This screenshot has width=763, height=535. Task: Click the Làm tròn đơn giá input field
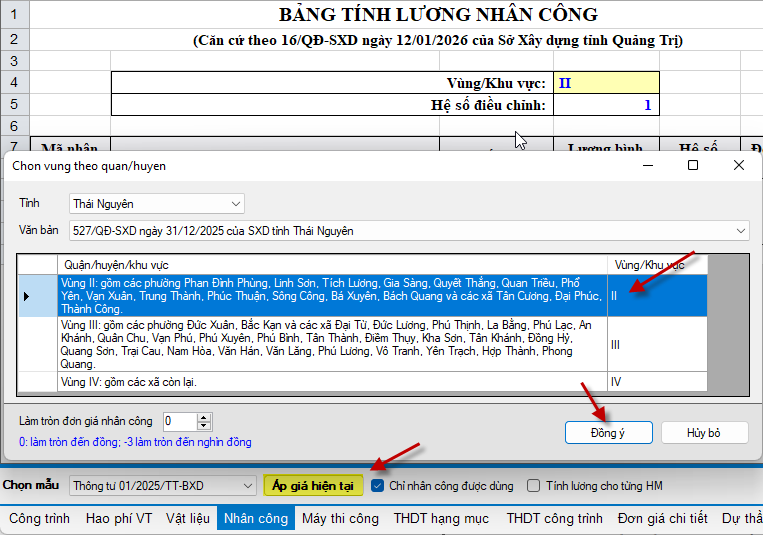tap(179, 421)
